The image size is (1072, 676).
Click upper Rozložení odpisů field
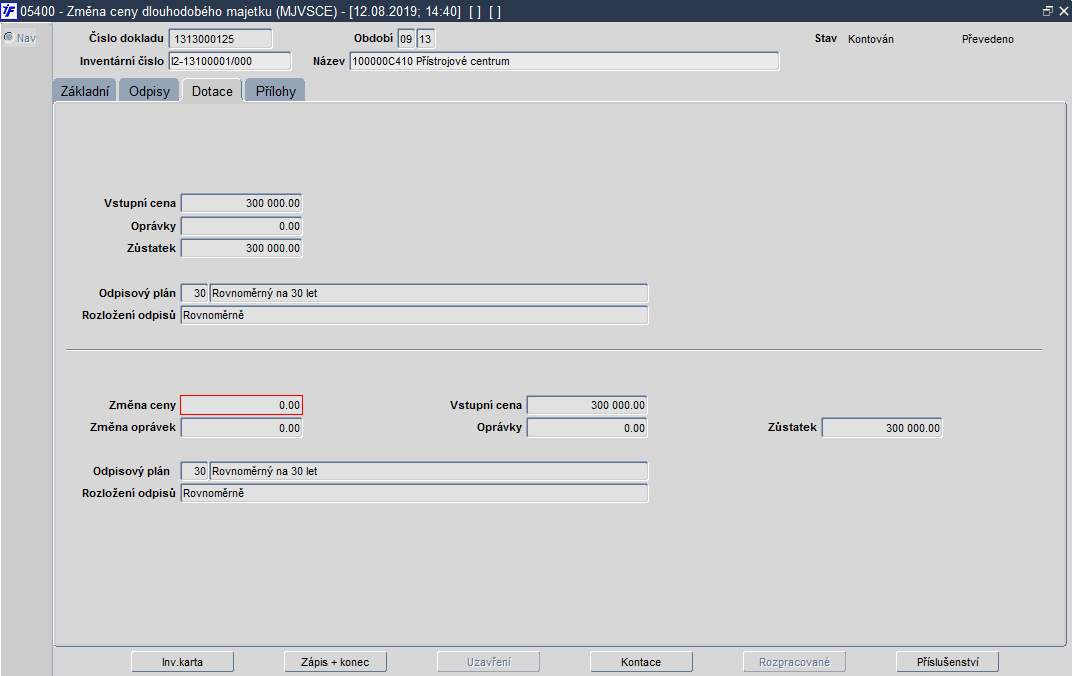[414, 315]
